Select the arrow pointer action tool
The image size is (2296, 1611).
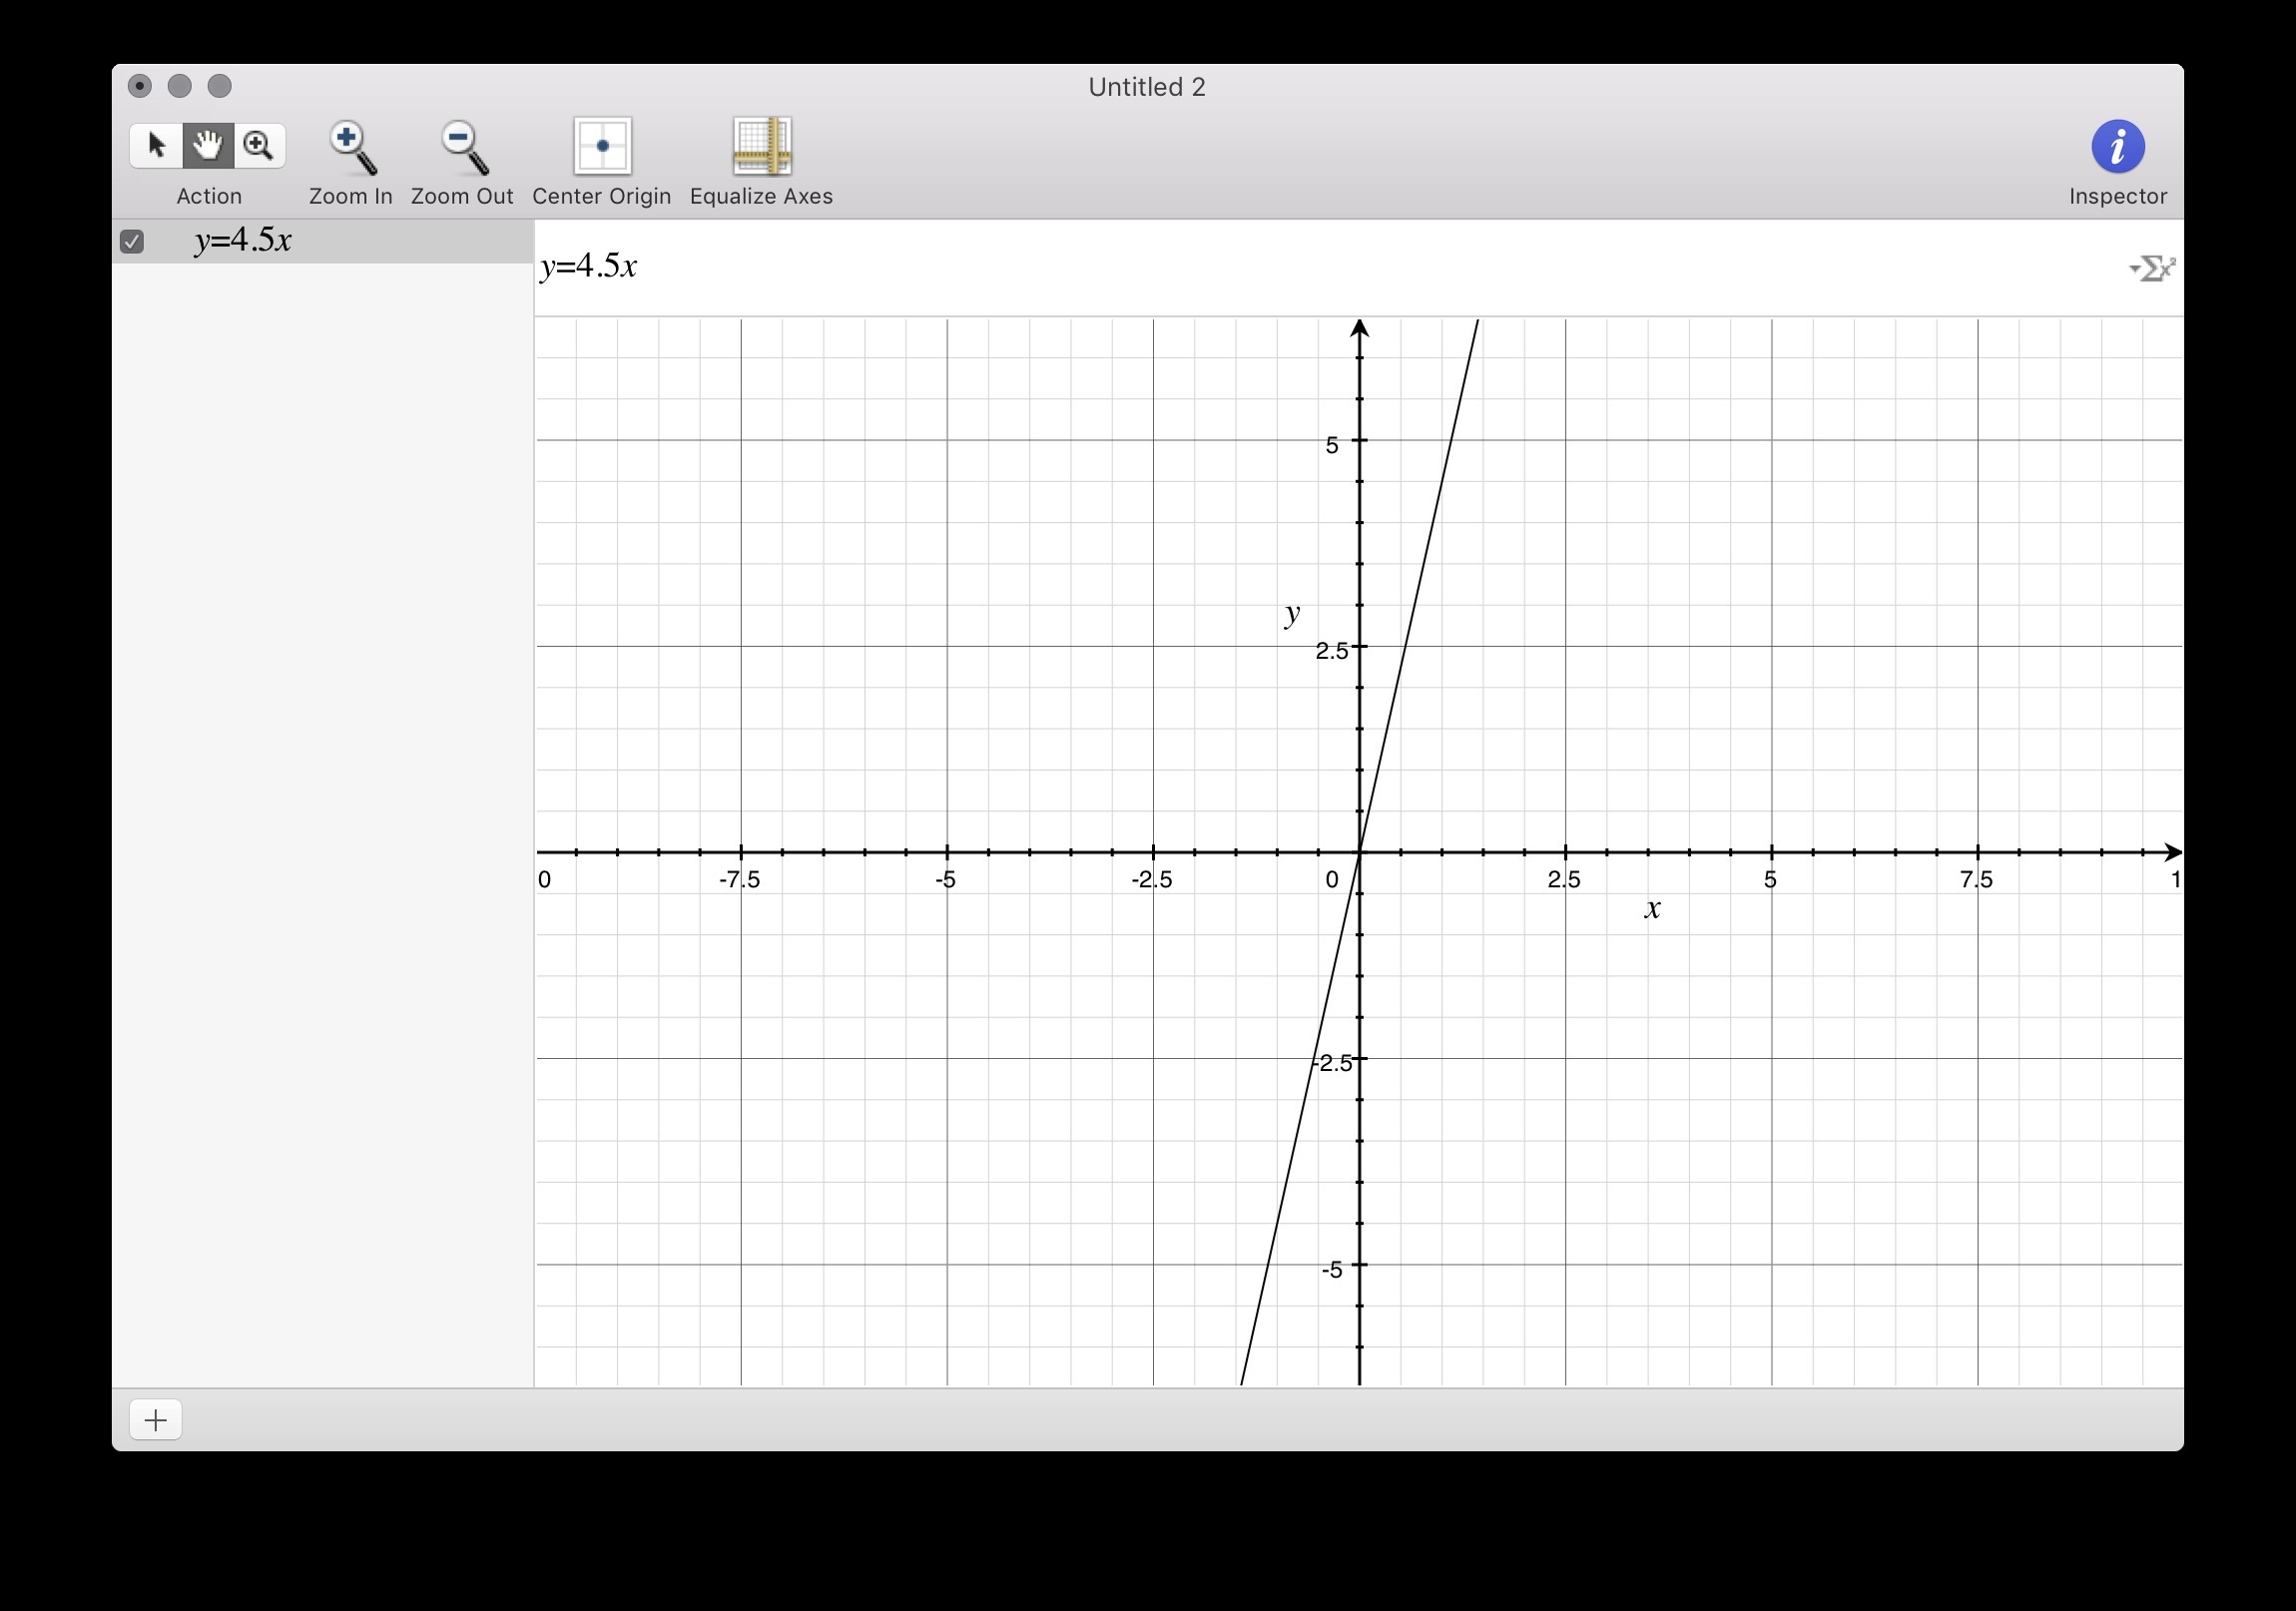(x=156, y=146)
